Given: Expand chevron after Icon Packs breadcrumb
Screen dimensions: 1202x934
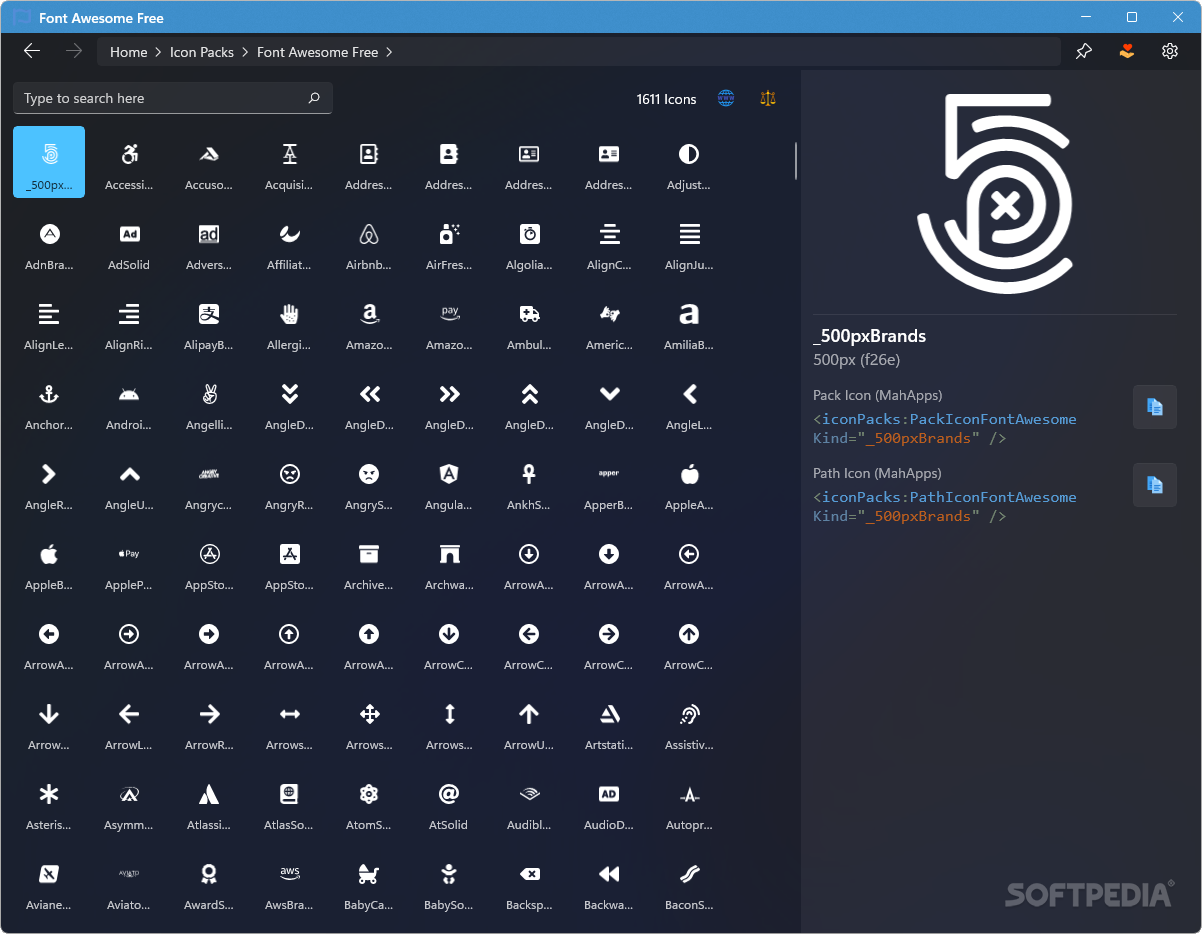Looking at the screenshot, I should click(x=245, y=52).
